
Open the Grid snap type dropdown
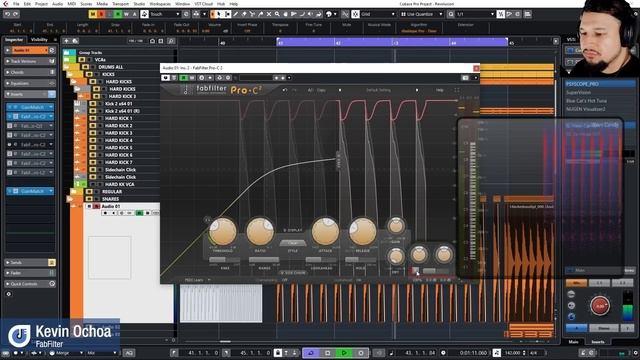378,14
